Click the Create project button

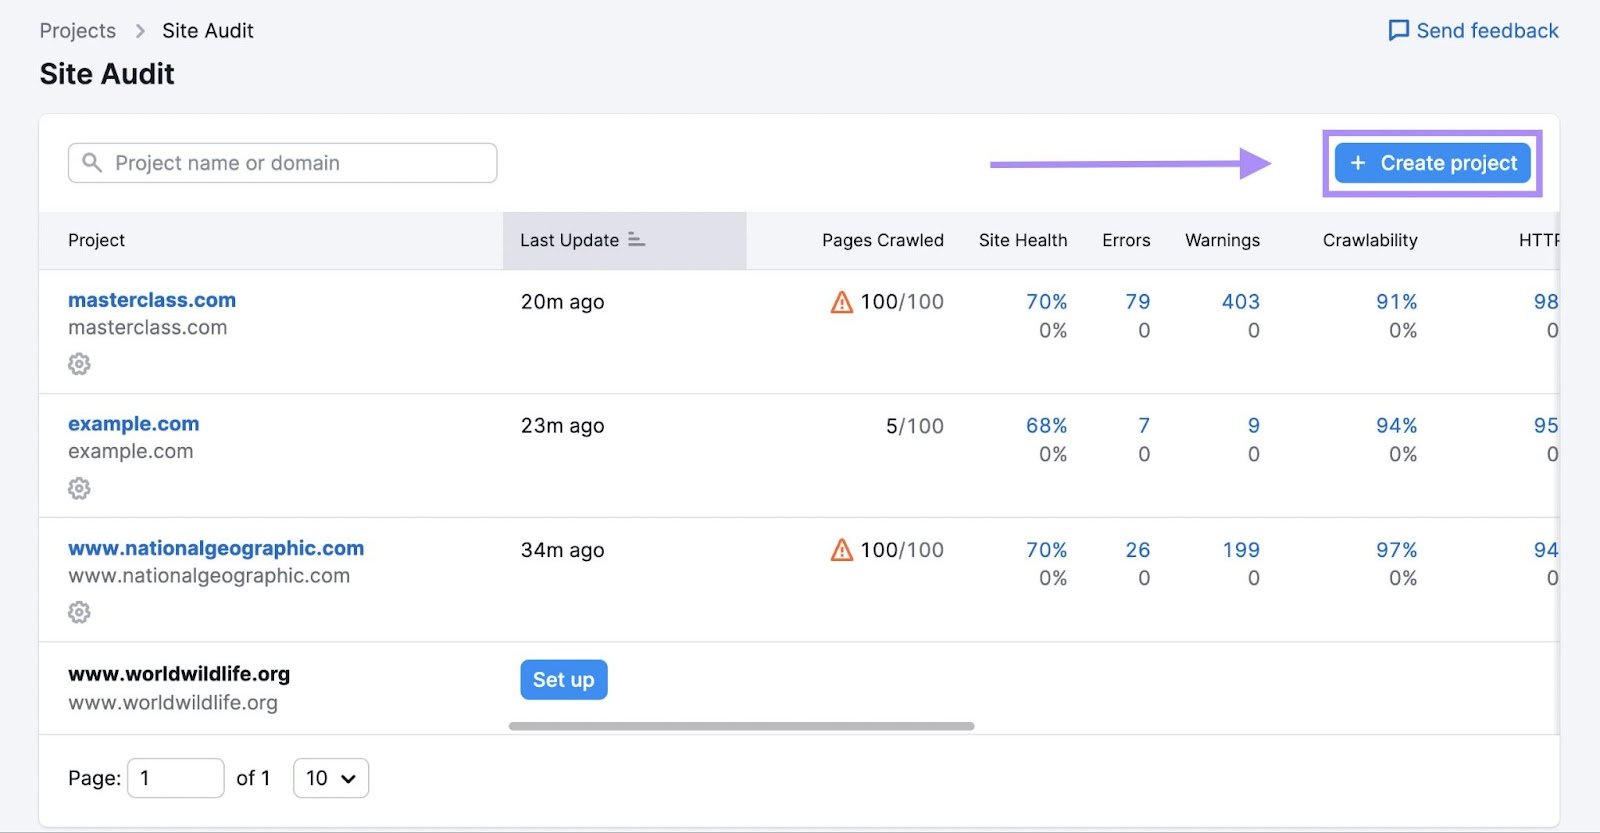point(1432,163)
